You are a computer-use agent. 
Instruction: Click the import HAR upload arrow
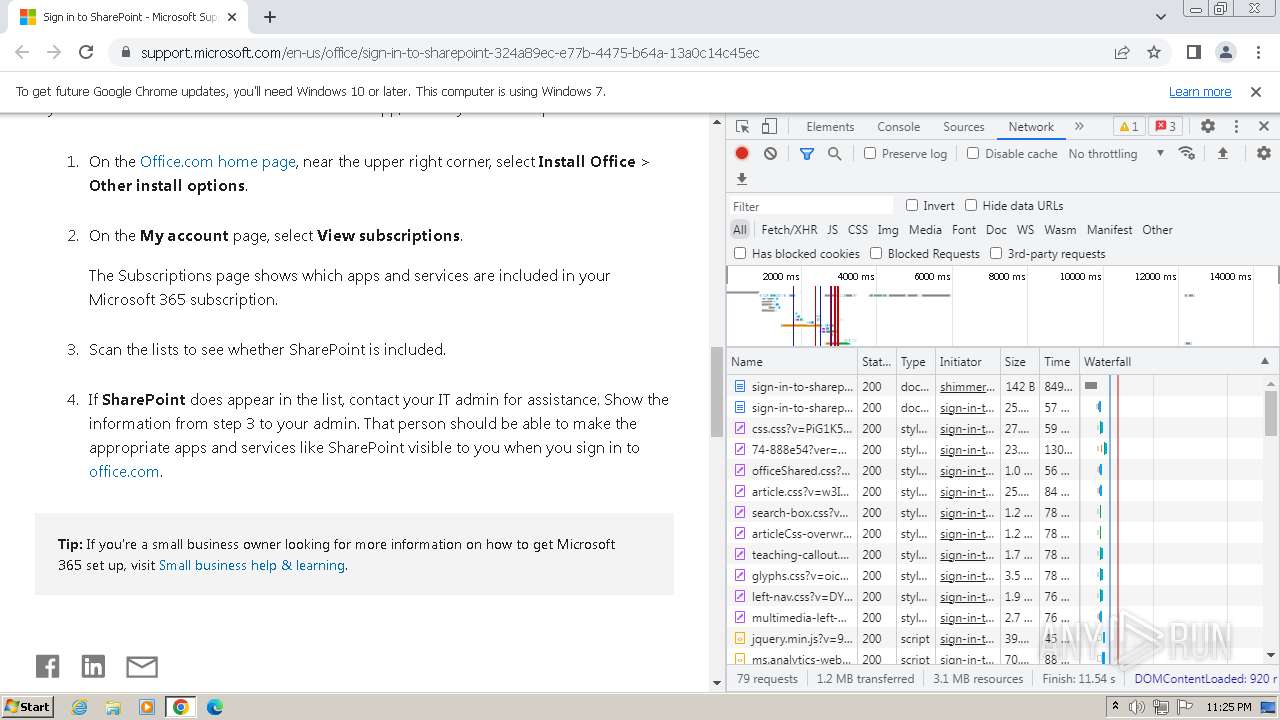1222,153
